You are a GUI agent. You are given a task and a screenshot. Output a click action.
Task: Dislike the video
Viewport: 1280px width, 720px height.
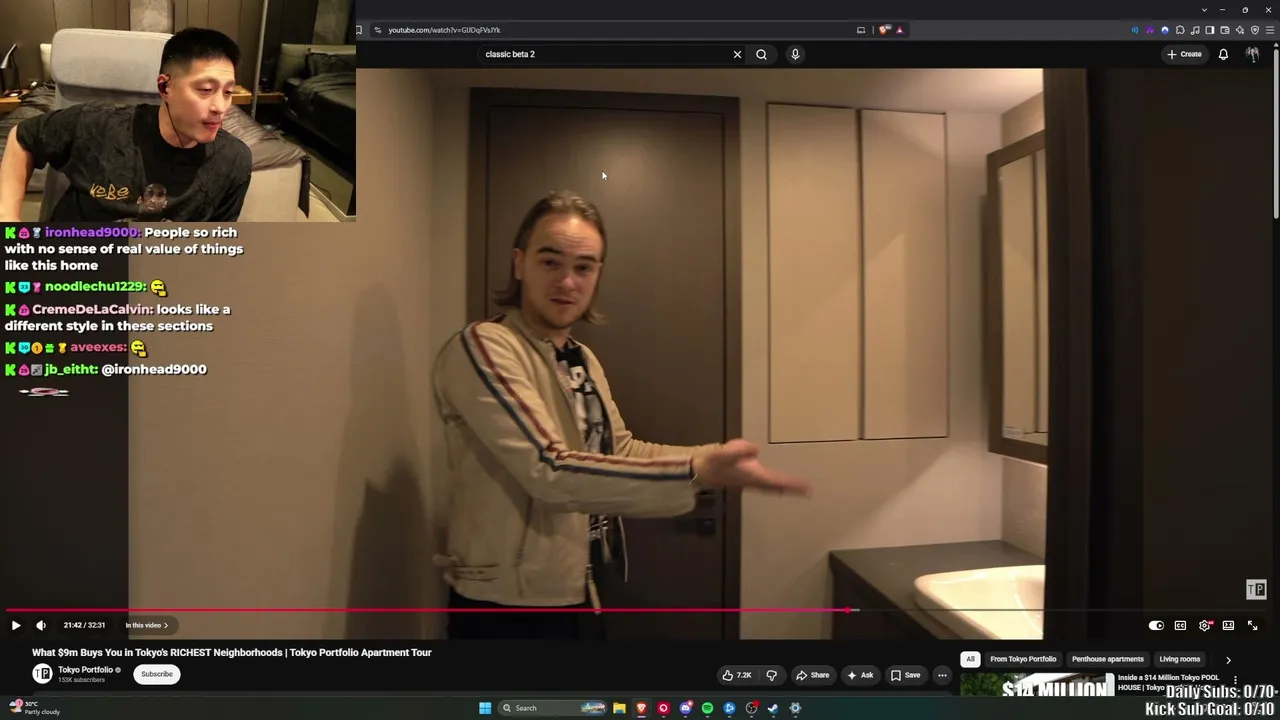[771, 675]
